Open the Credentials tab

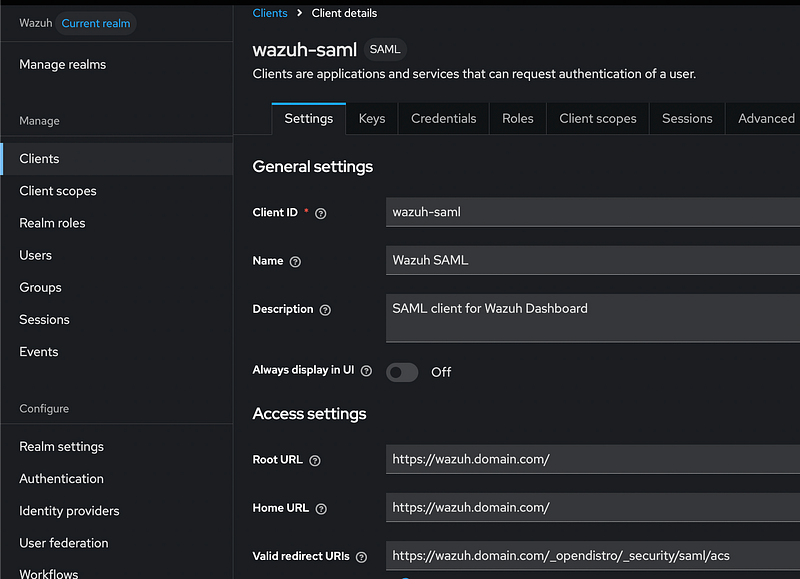click(x=443, y=119)
